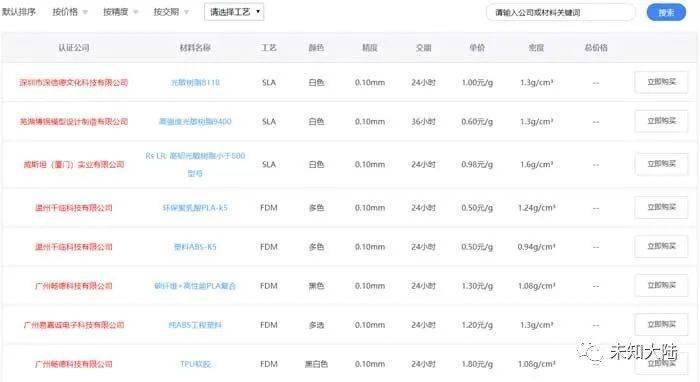Click the 精度 column header
This screenshot has height=382, width=700.
pos(370,48)
